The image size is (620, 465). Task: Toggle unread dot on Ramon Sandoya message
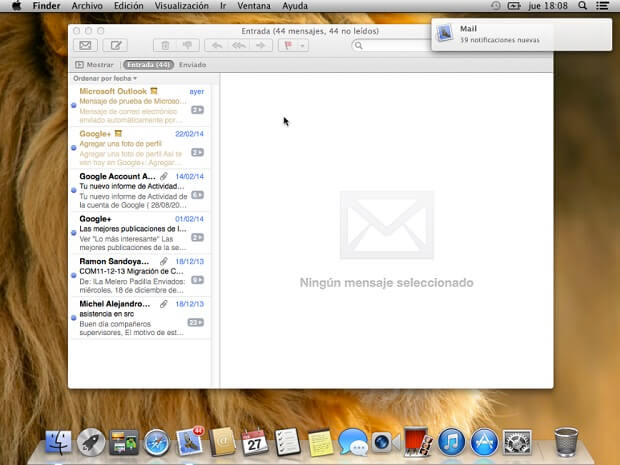pyautogui.click(x=74, y=275)
